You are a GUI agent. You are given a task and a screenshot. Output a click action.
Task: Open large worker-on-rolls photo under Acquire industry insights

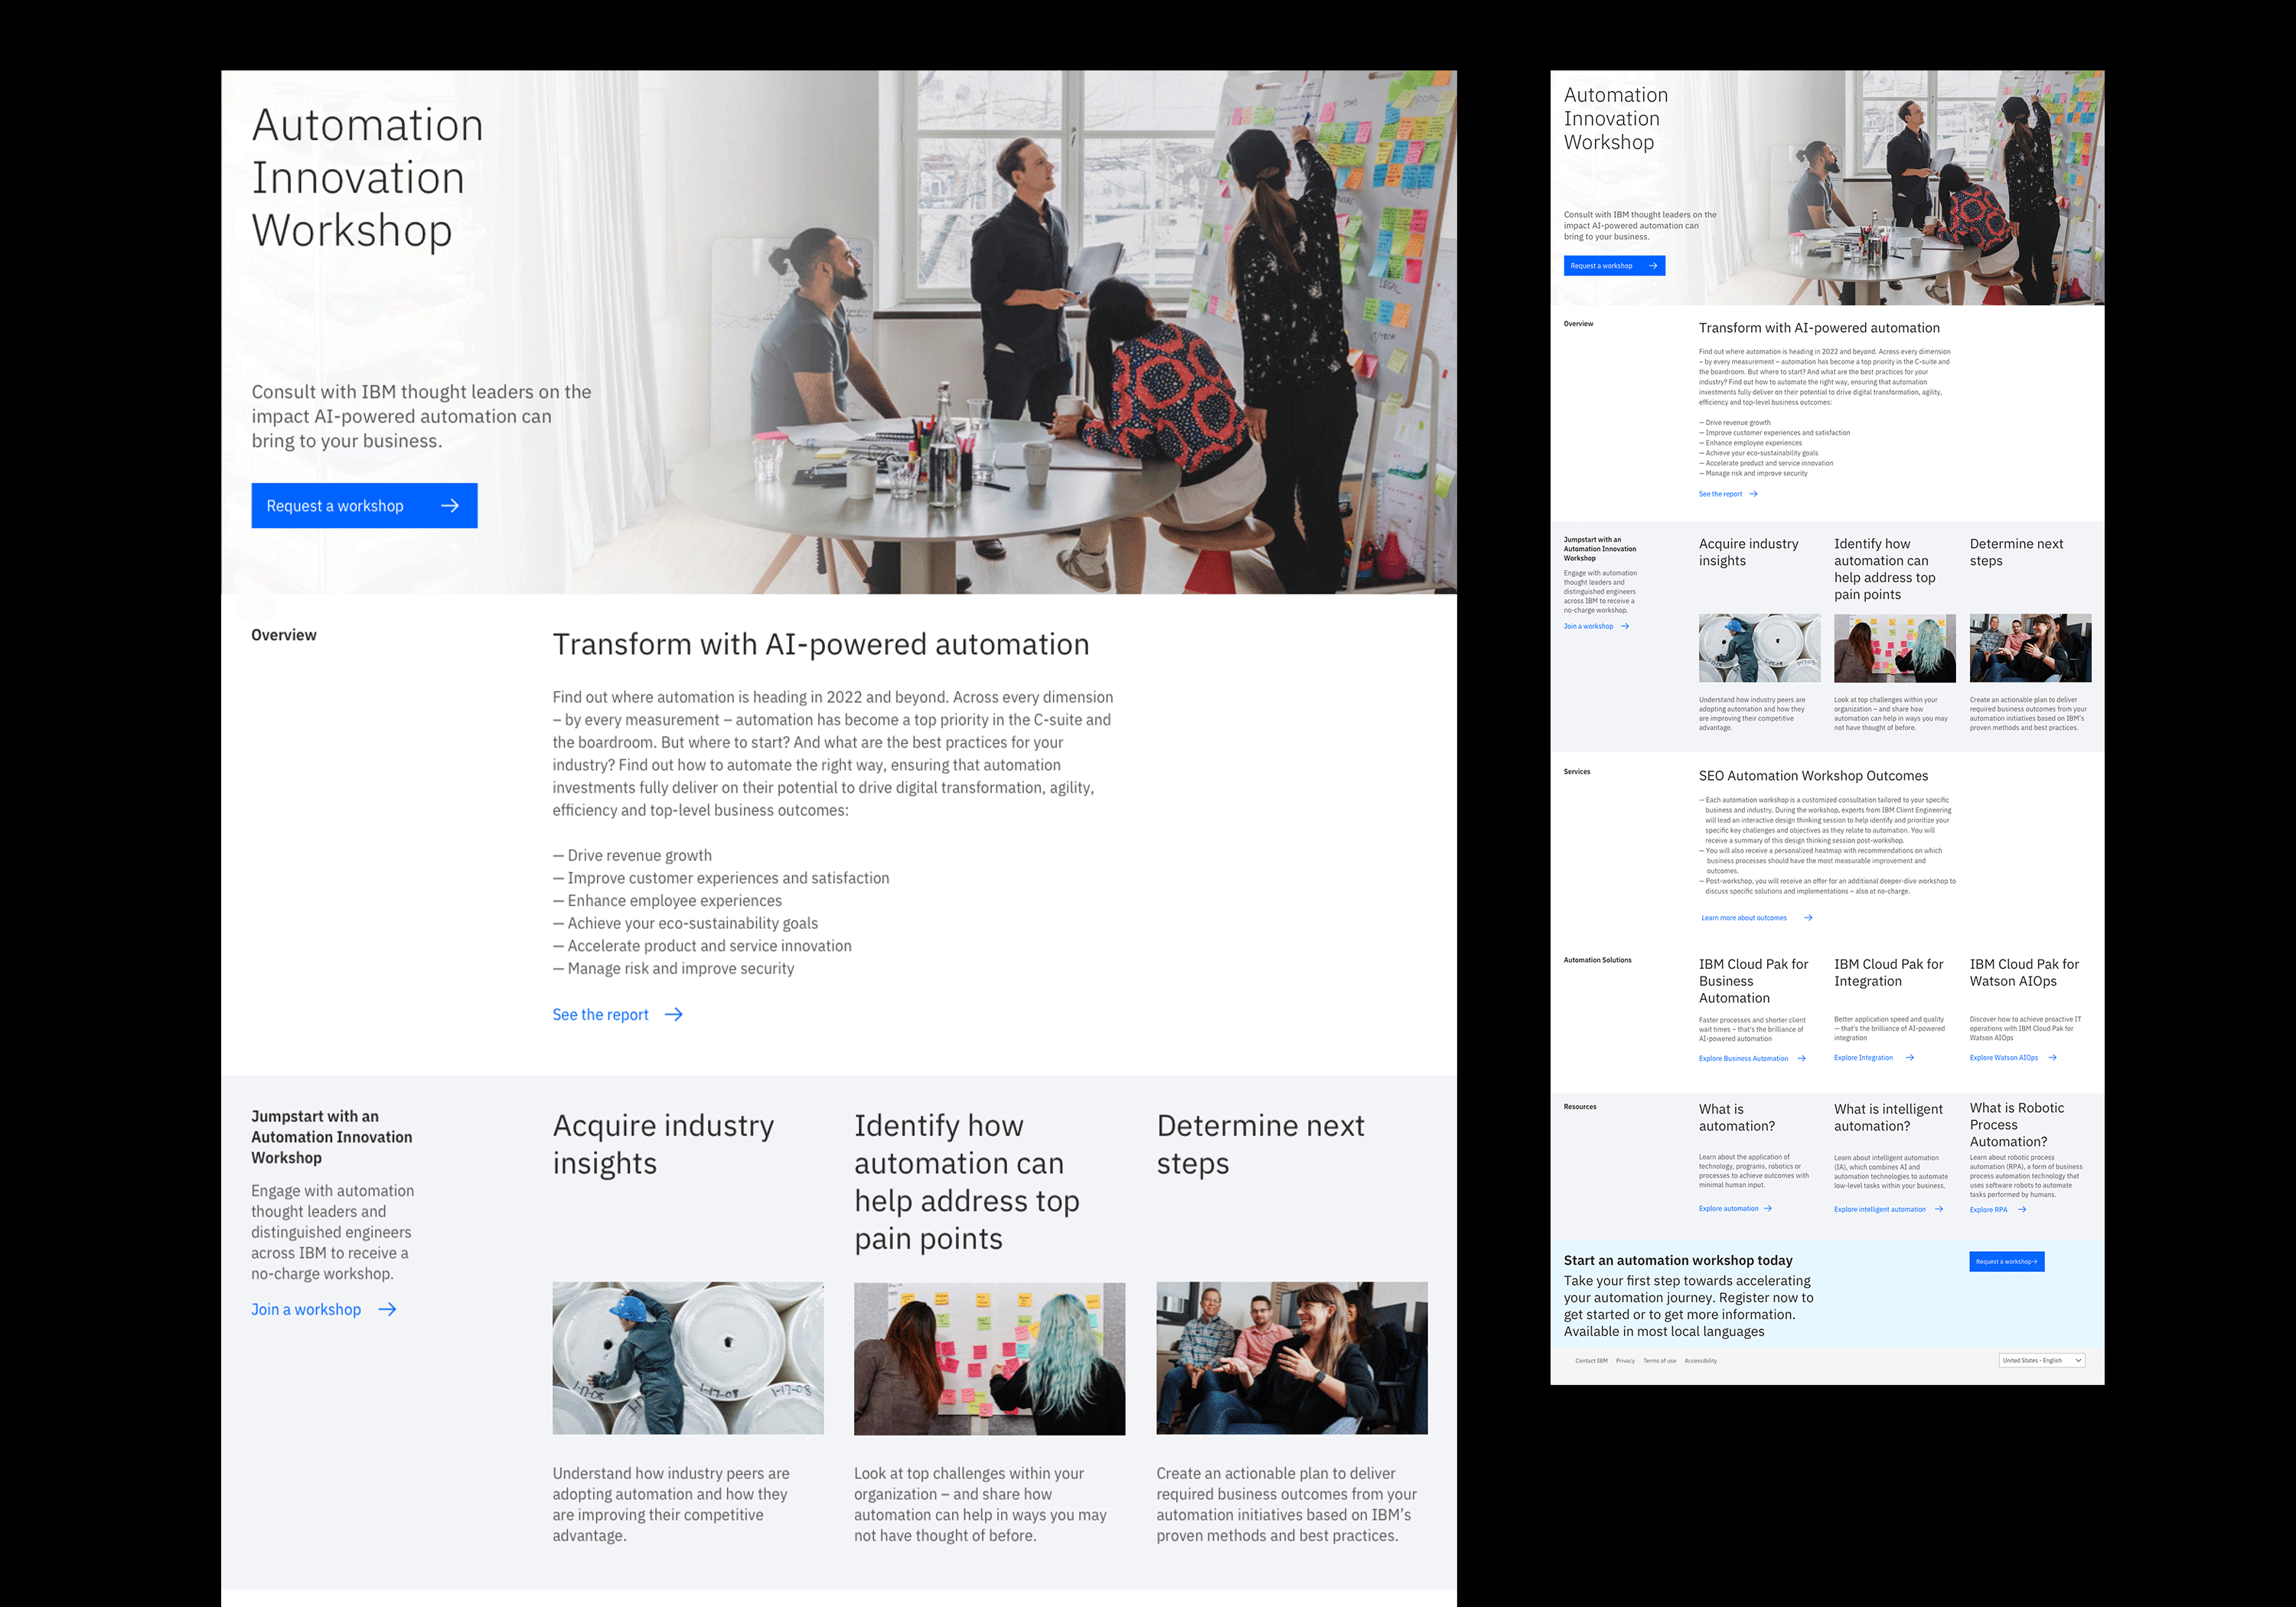(688, 1358)
